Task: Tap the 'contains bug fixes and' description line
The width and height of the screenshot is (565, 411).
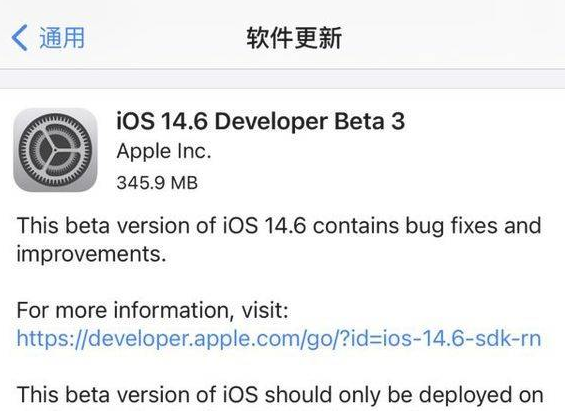Action: [427, 226]
